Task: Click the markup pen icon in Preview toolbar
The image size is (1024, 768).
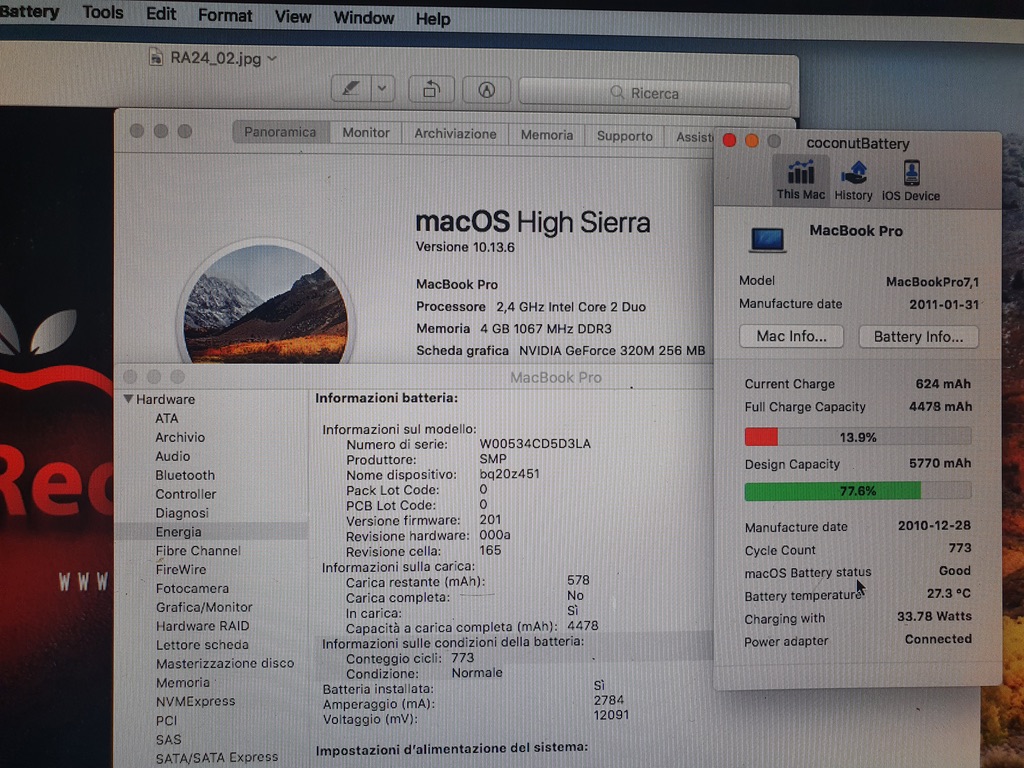Action: tap(351, 88)
